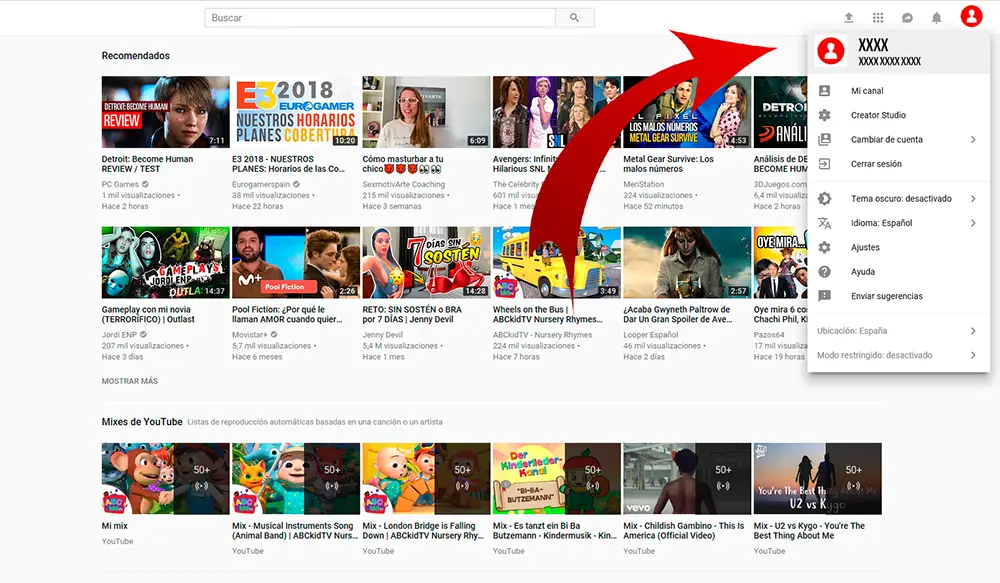The width and height of the screenshot is (1000, 583).
Task: Click the search magnifier button
Action: click(x=575, y=18)
